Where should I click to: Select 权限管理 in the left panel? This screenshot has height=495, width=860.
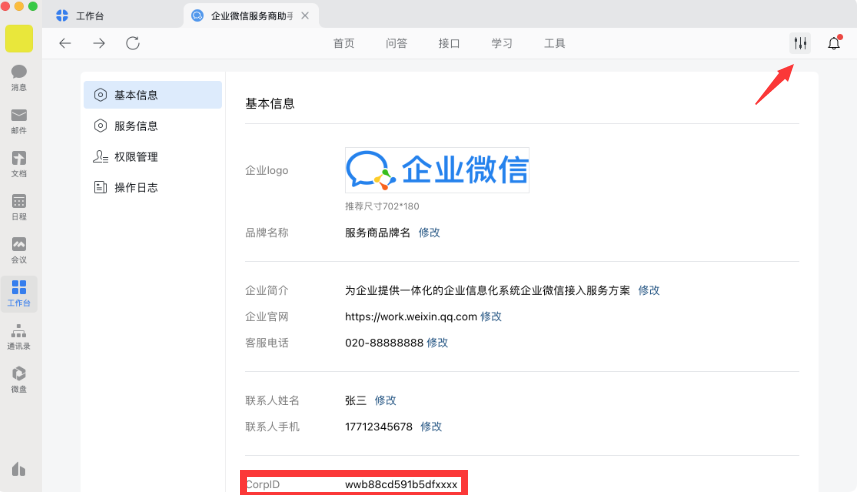pos(136,157)
